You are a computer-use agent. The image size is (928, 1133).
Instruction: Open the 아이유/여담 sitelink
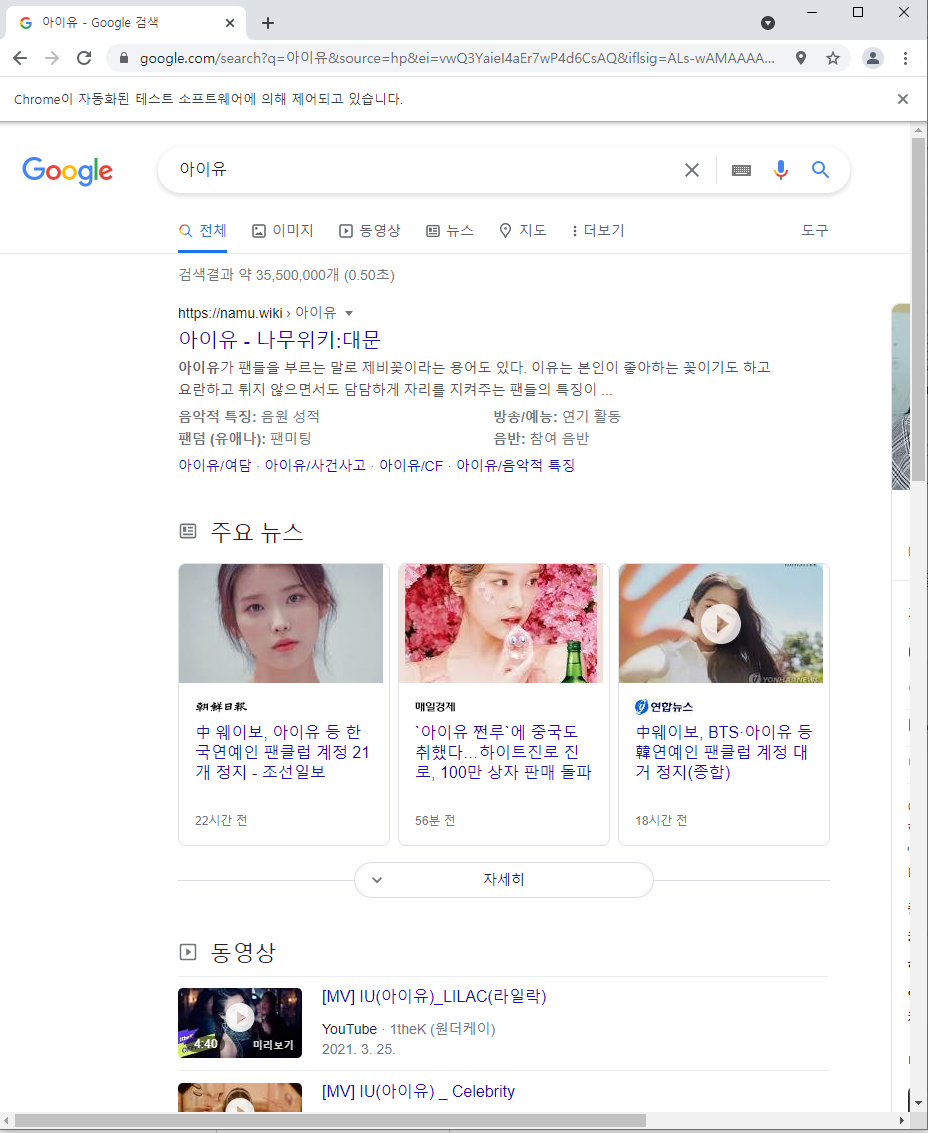coord(215,465)
